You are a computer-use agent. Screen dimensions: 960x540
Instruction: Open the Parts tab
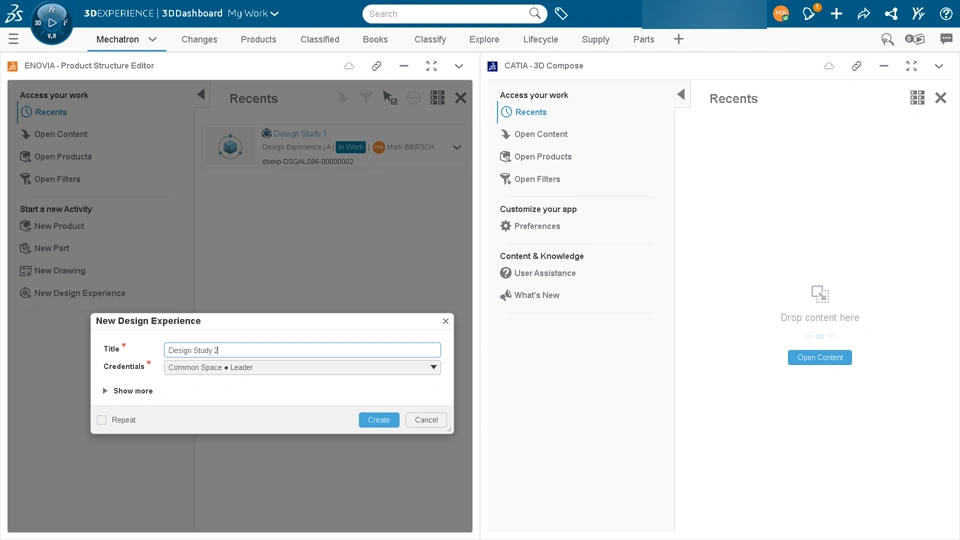point(643,39)
